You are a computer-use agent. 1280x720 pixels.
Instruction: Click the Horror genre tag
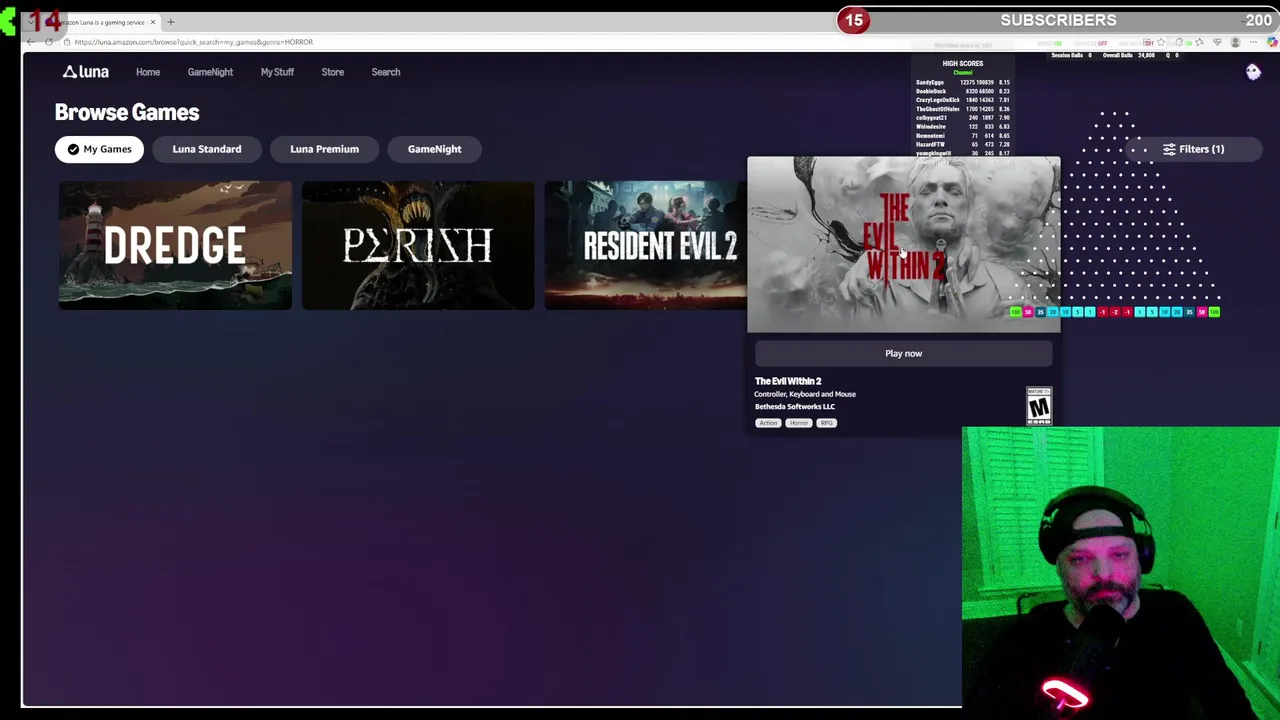(x=798, y=423)
